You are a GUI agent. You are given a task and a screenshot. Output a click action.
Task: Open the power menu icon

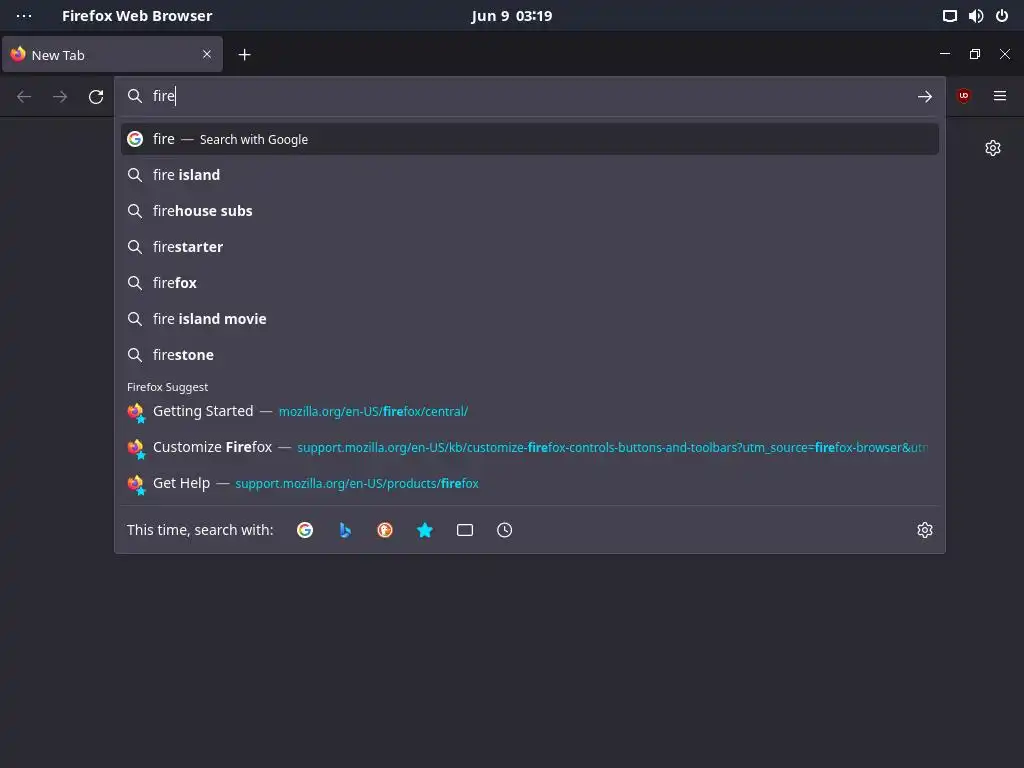pos(1002,16)
